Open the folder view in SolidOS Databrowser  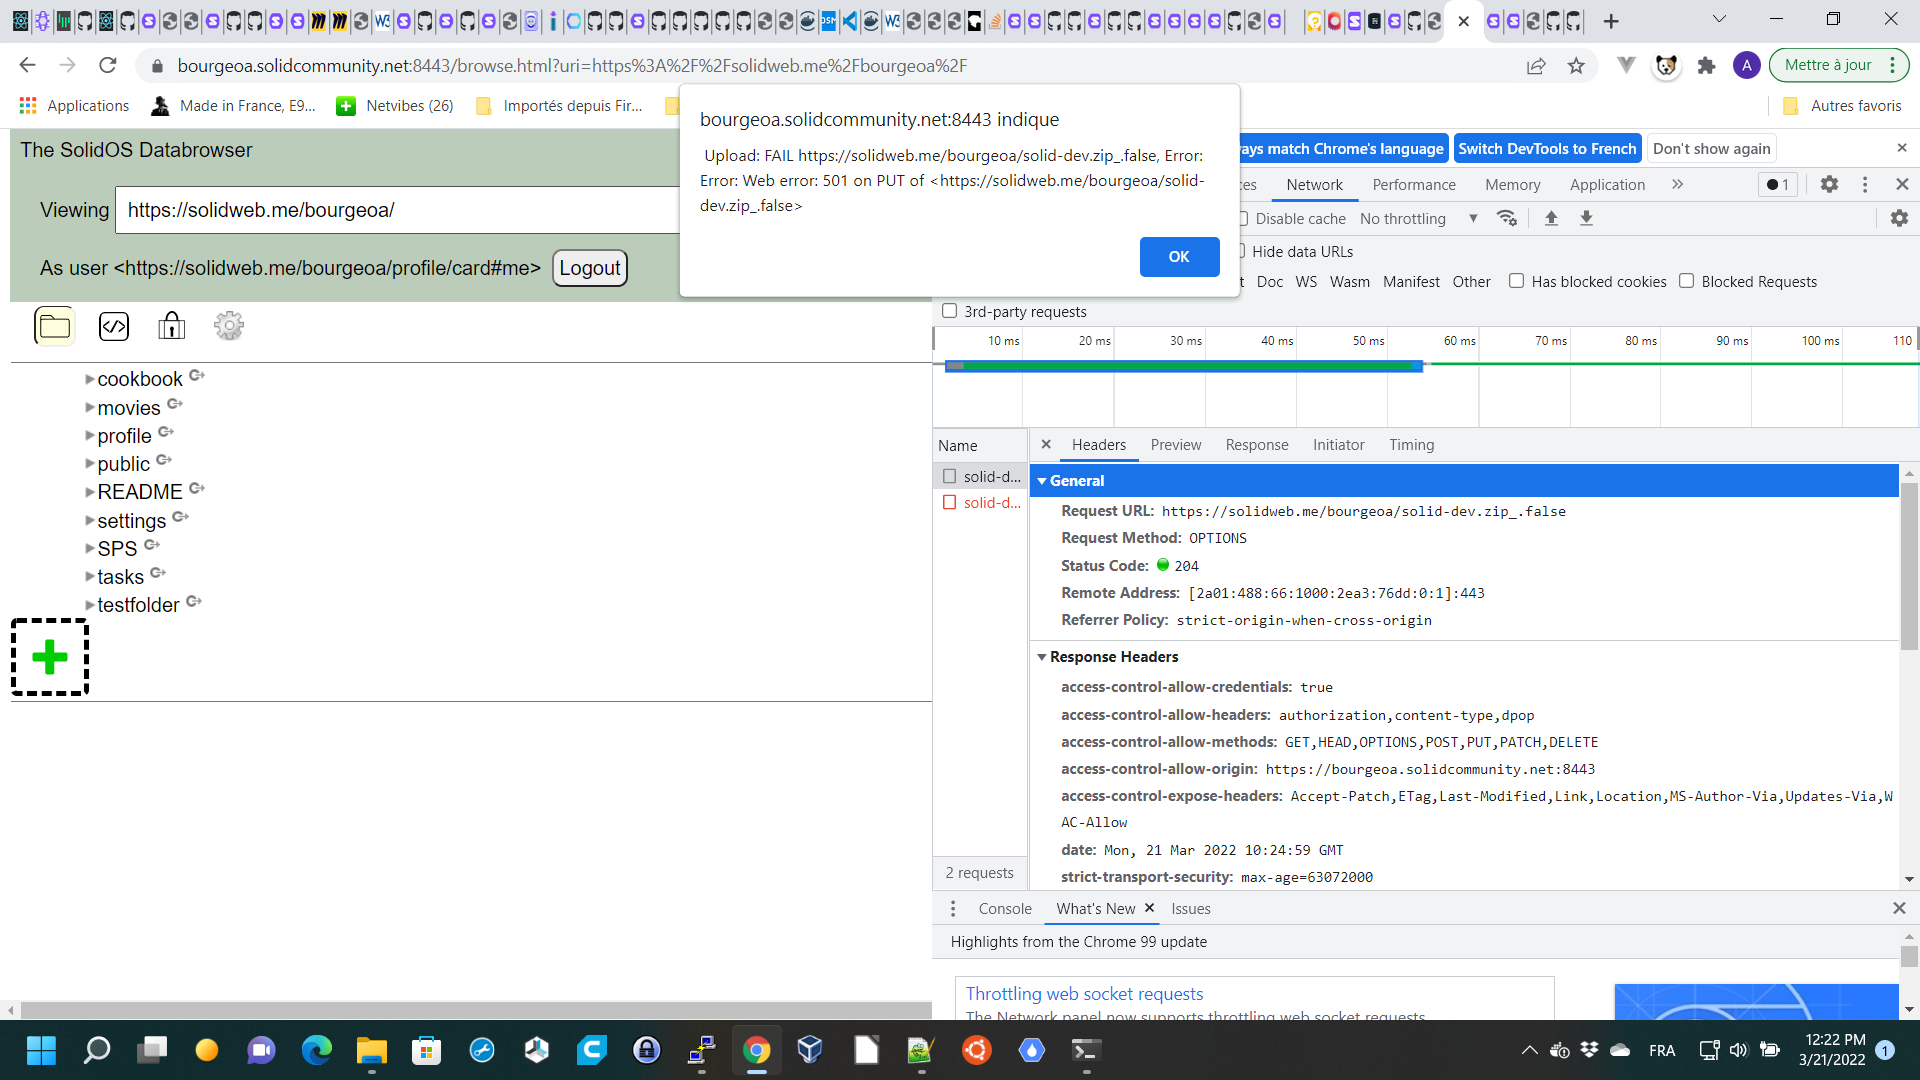53,326
